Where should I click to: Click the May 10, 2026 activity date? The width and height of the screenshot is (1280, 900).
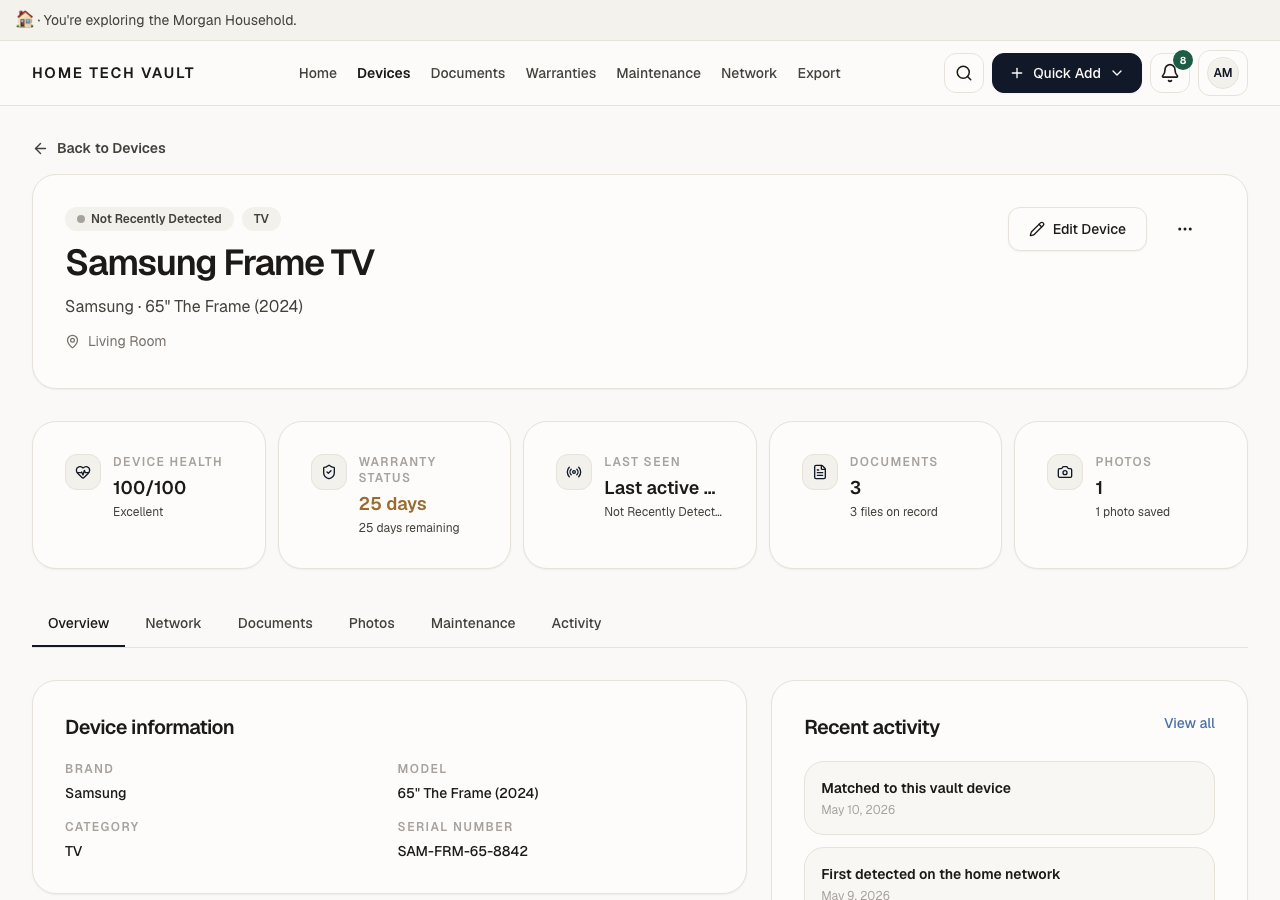point(858,810)
